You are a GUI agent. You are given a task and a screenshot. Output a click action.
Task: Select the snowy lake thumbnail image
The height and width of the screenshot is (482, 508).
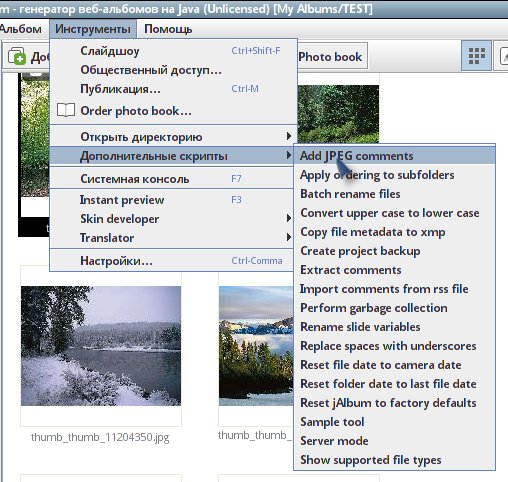click(x=101, y=346)
